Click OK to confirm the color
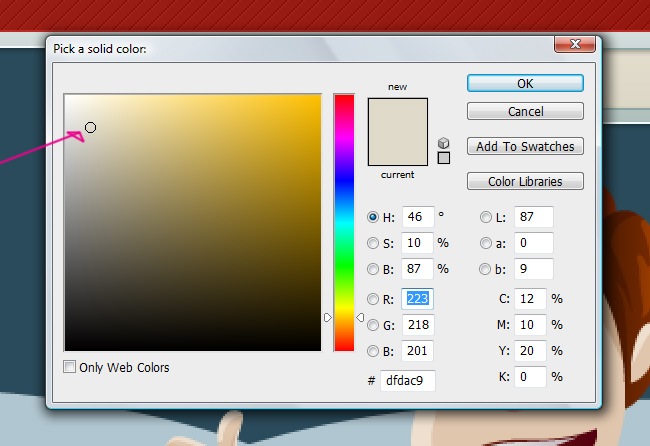 point(525,83)
